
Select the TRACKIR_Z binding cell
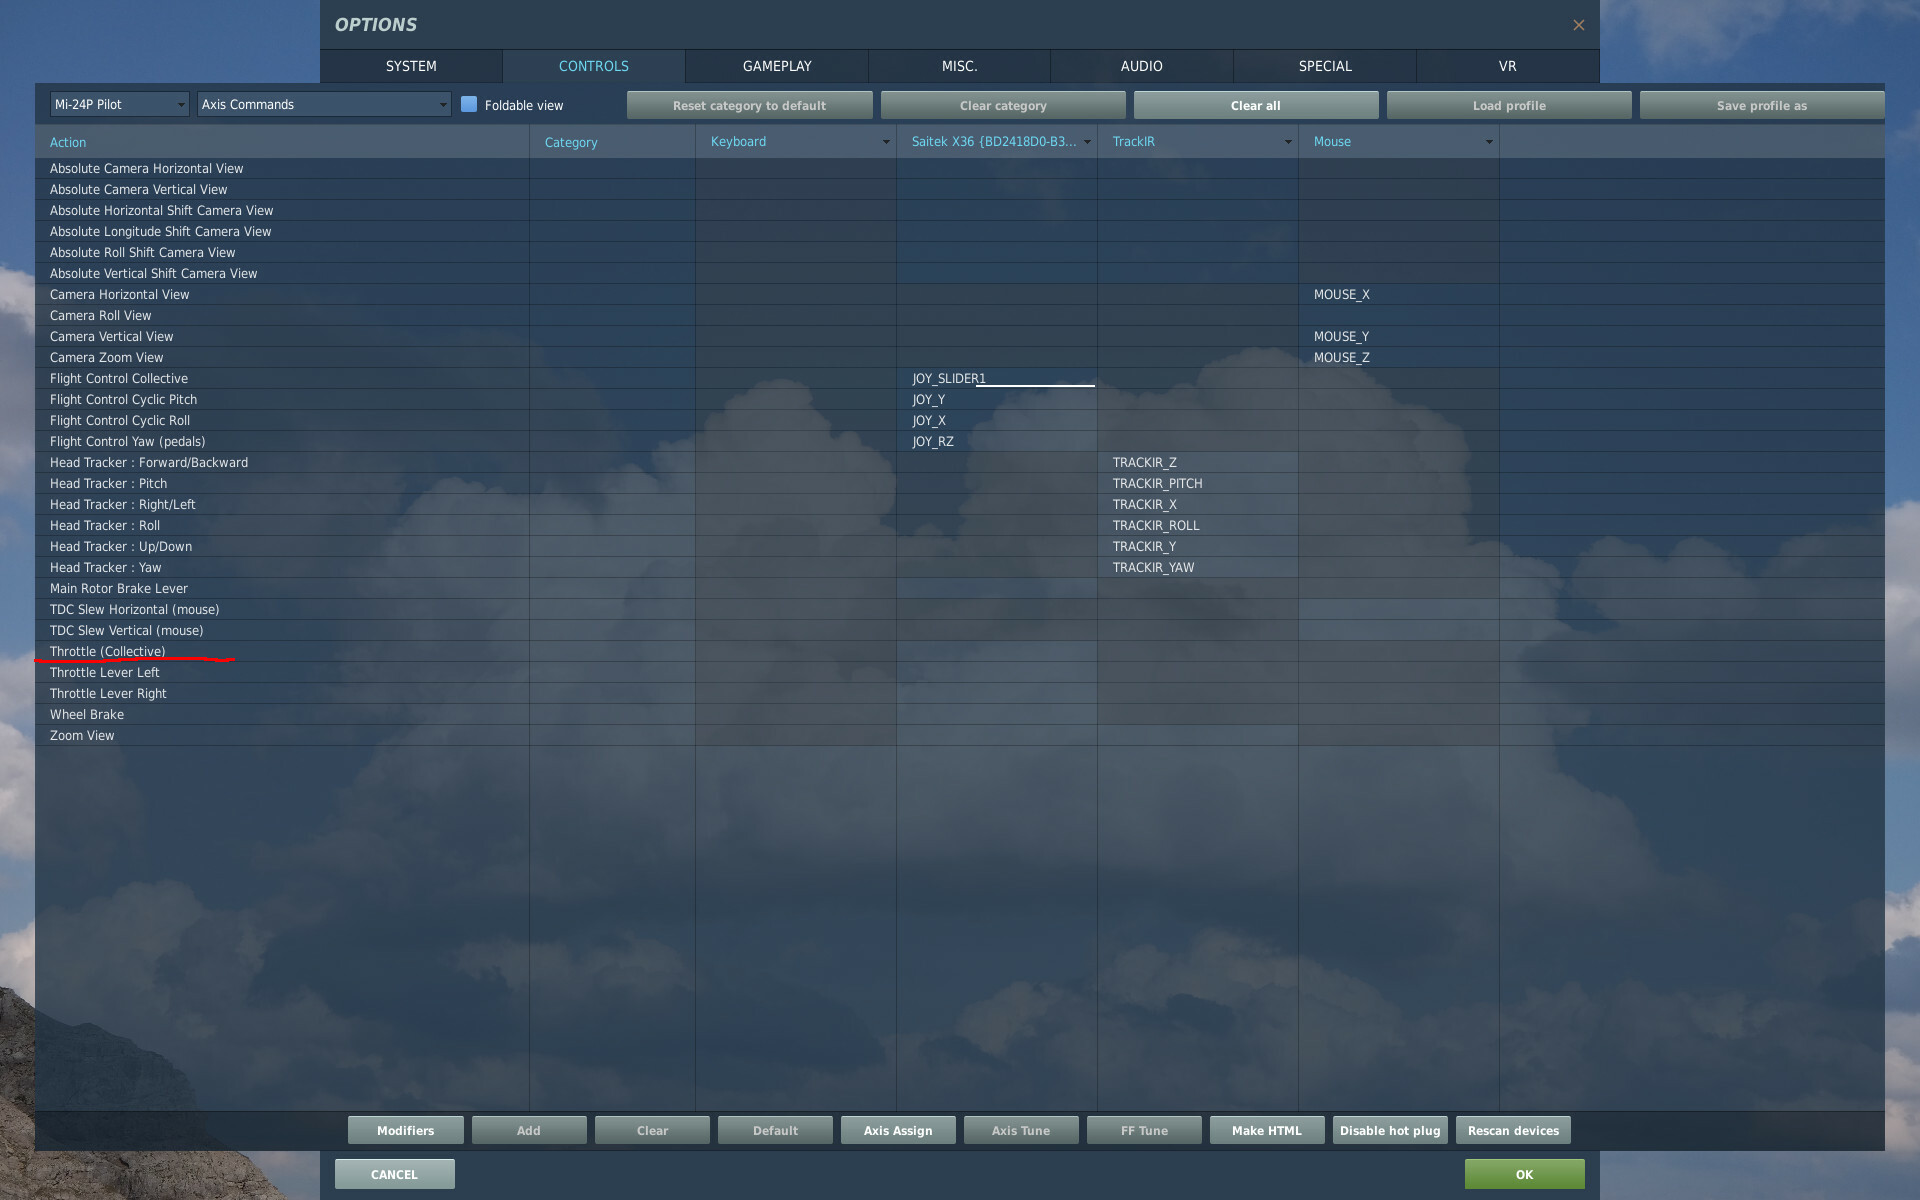click(x=1198, y=462)
